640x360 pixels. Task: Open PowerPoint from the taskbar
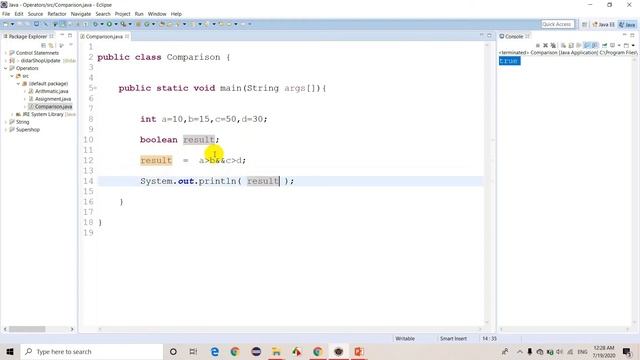tap(359, 351)
